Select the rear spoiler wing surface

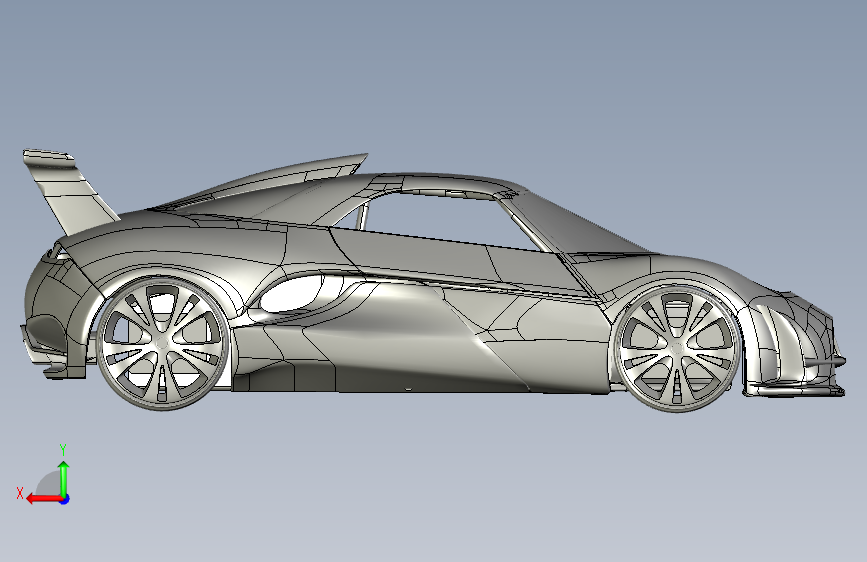coord(72,191)
